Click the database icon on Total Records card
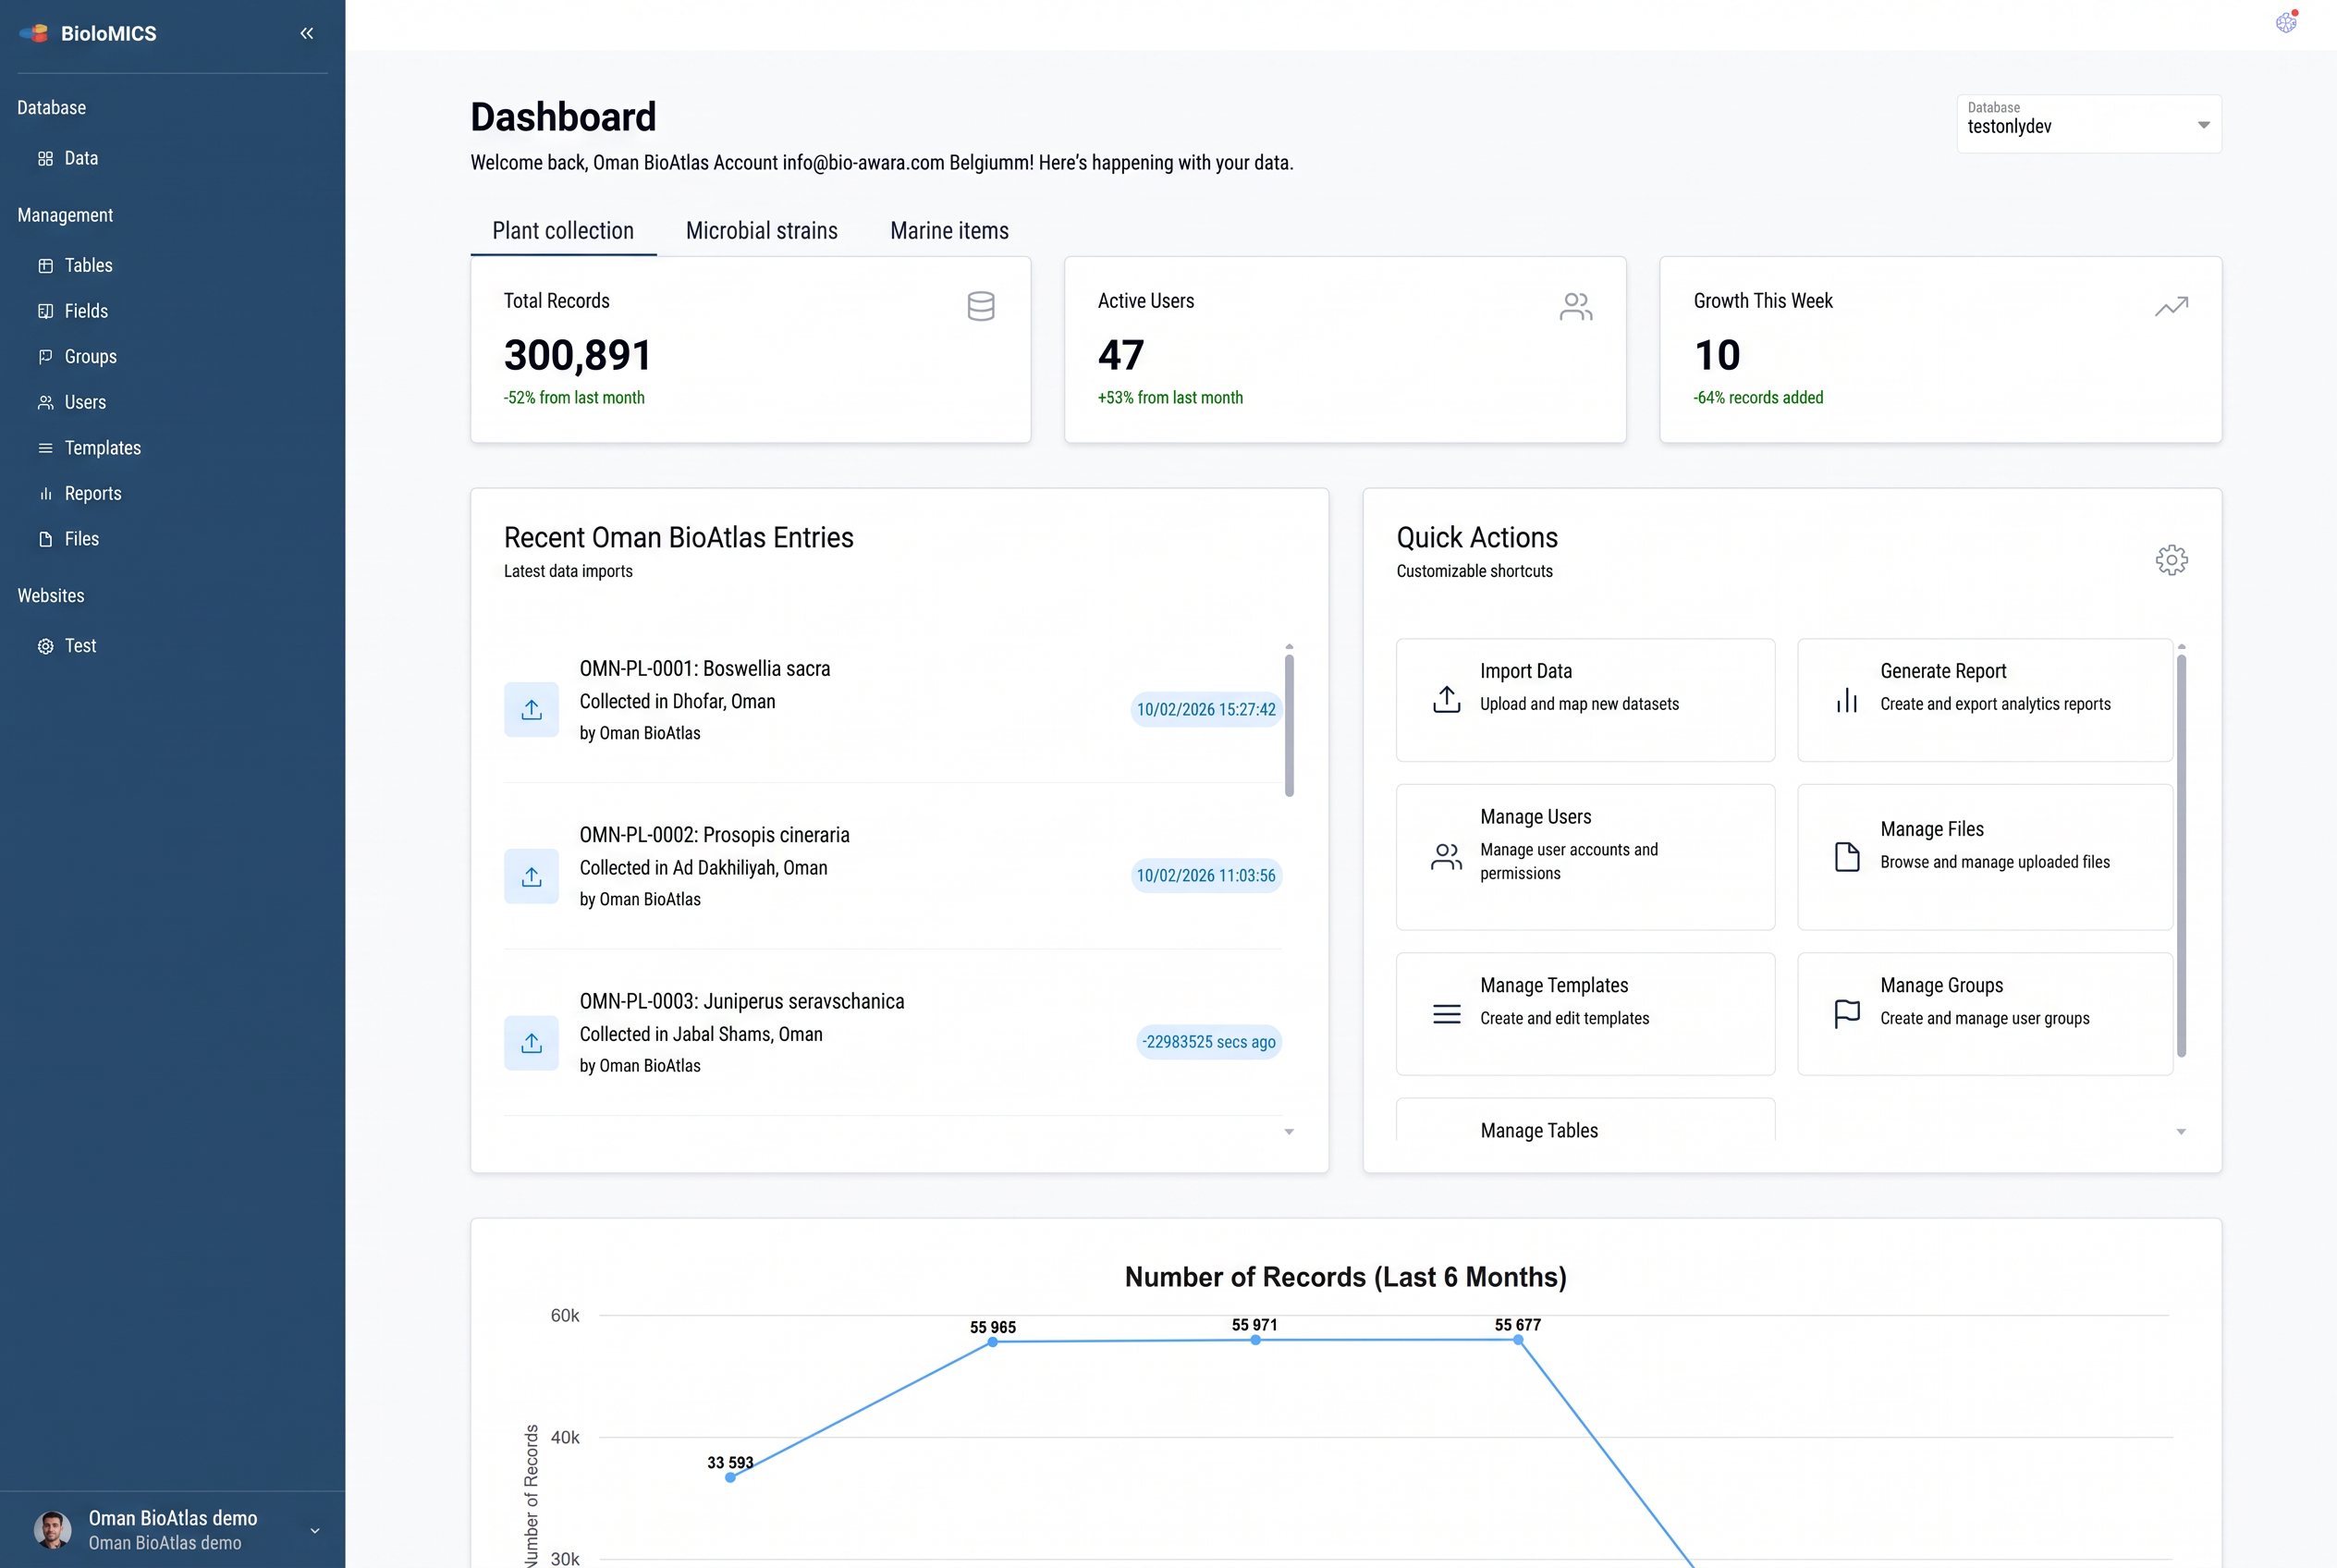2337x1568 pixels. tap(981, 306)
